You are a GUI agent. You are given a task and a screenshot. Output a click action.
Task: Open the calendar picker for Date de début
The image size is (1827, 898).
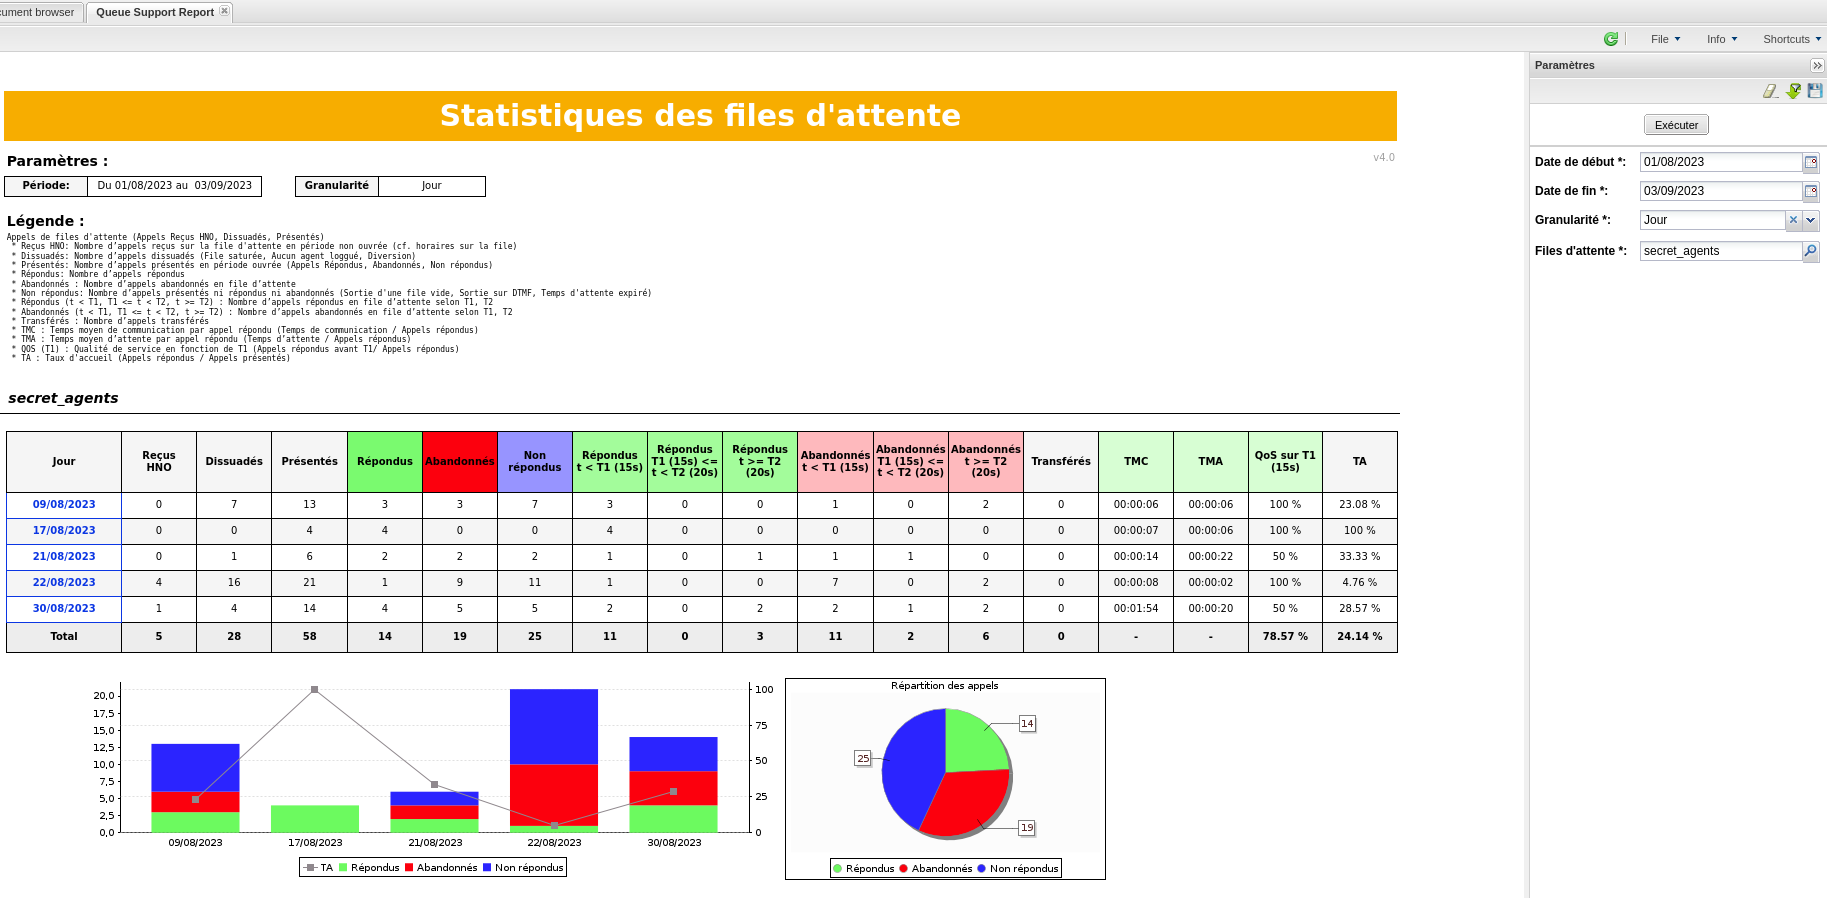1811,162
